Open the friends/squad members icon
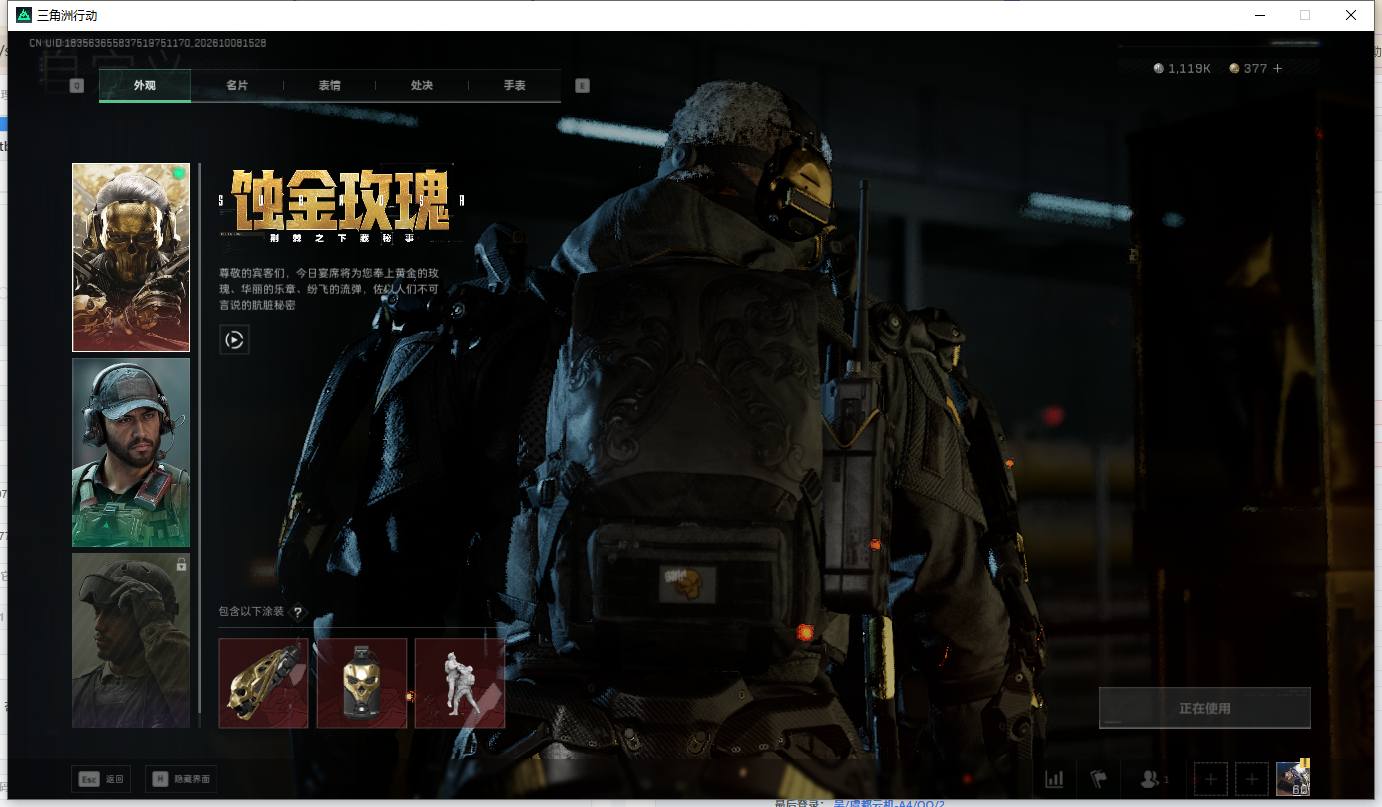The image size is (1382, 807). point(1154,779)
